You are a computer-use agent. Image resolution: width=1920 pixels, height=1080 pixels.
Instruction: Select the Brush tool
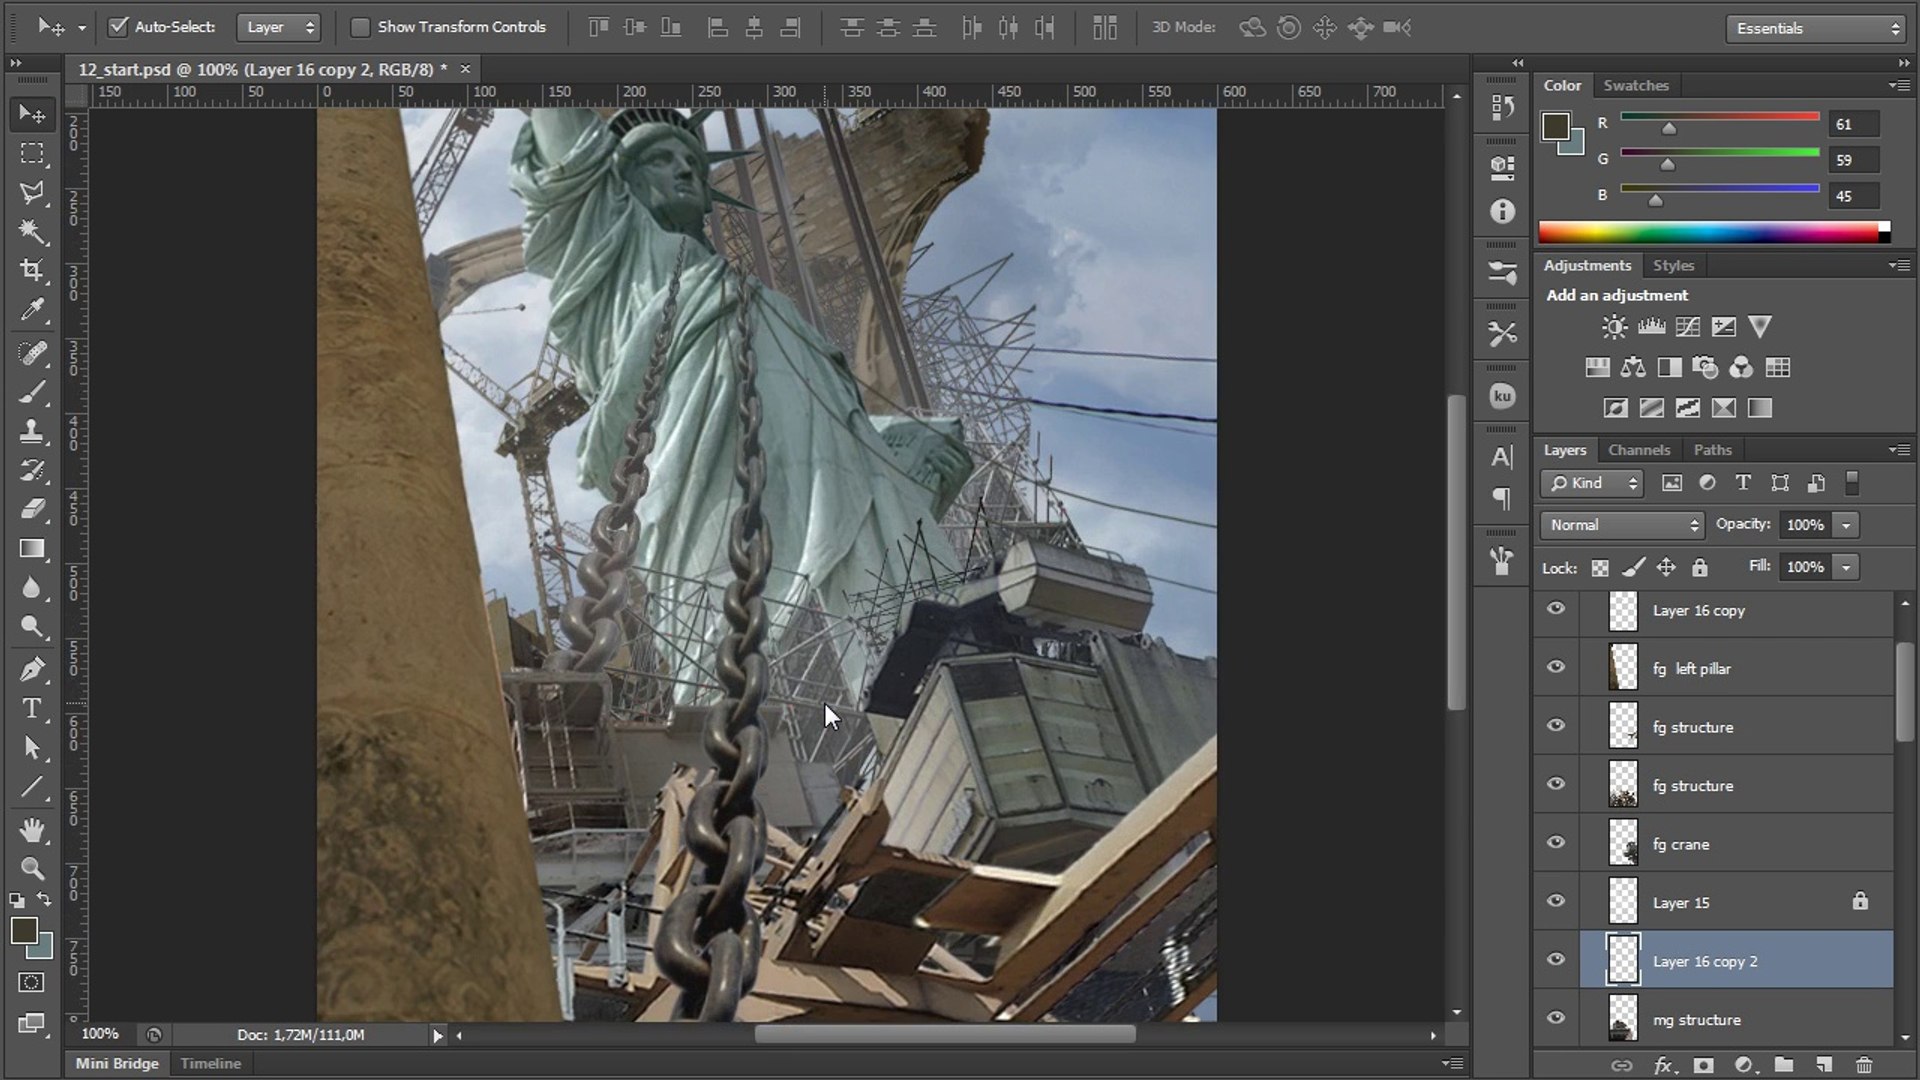point(32,392)
